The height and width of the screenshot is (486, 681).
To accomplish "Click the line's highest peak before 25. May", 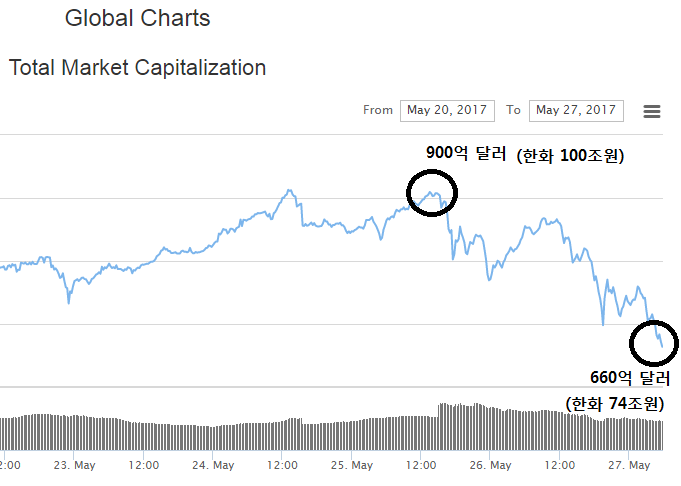I will click(289, 190).
